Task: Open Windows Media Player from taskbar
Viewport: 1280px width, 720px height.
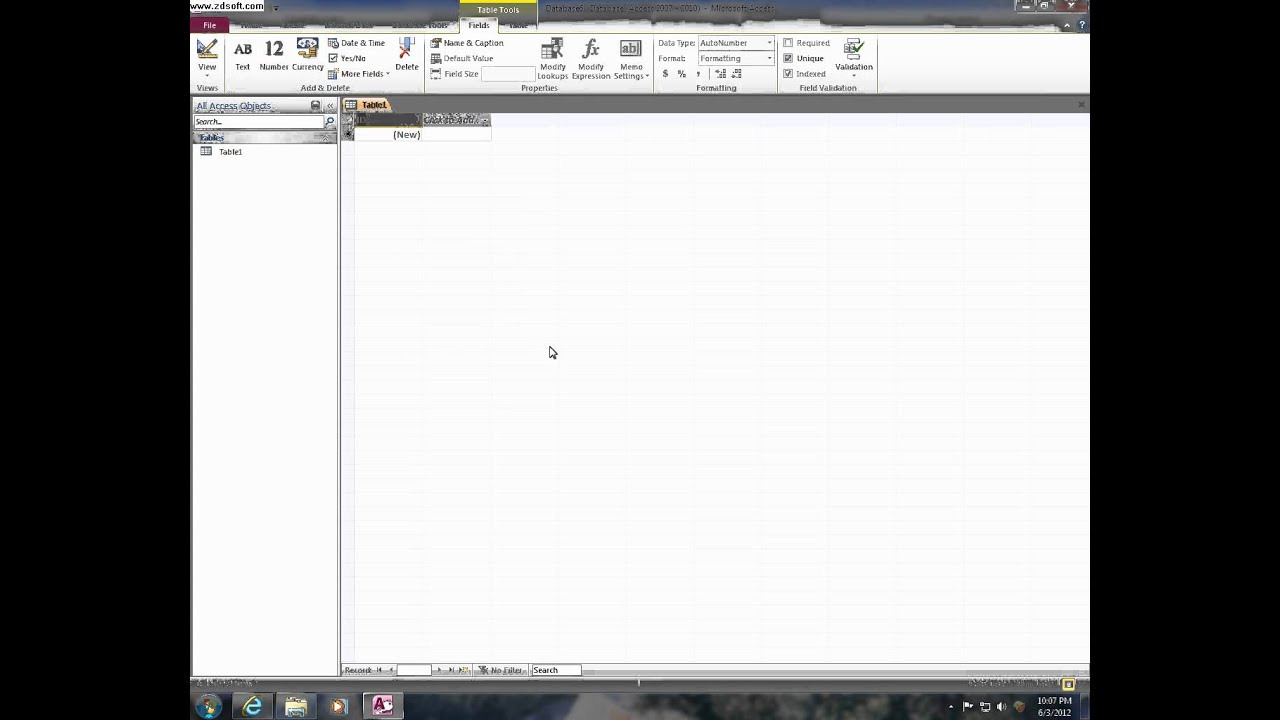Action: coord(338,706)
